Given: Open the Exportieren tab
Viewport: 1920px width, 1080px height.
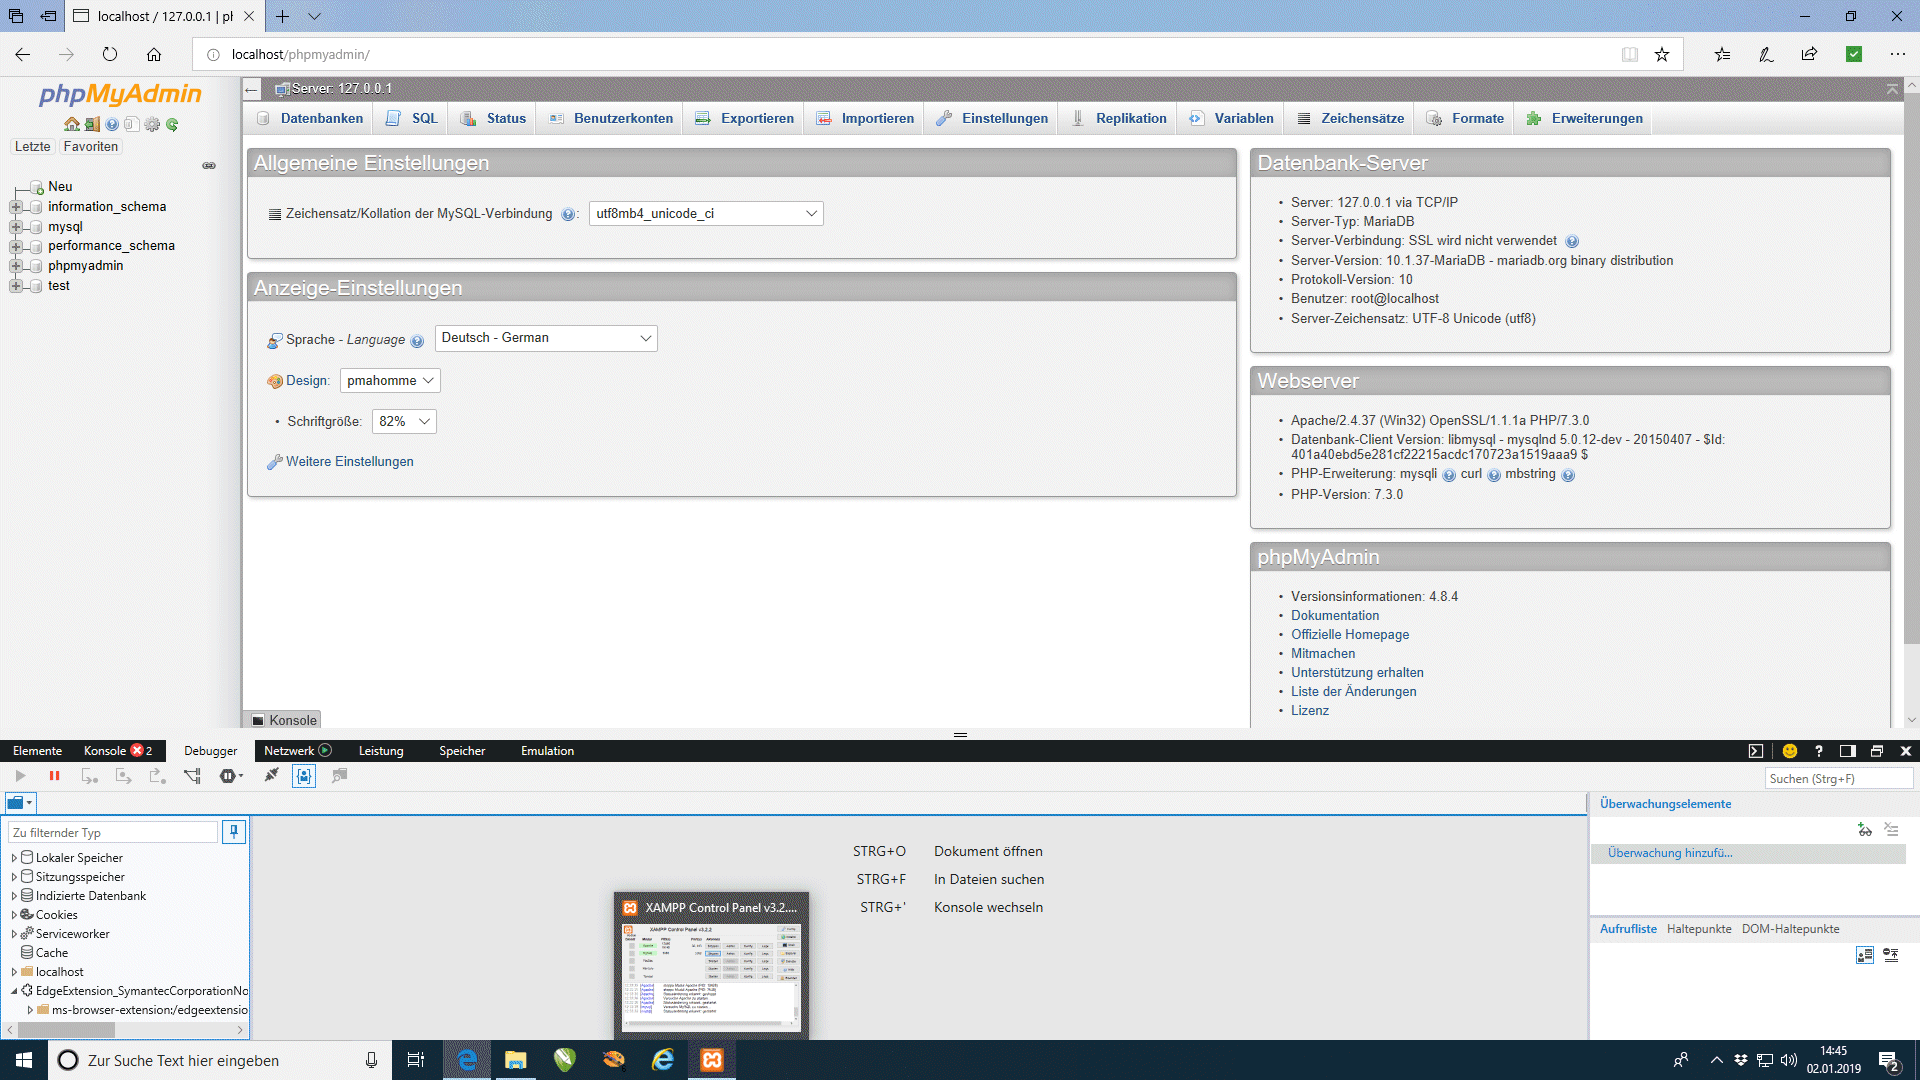Looking at the screenshot, I should 745,119.
